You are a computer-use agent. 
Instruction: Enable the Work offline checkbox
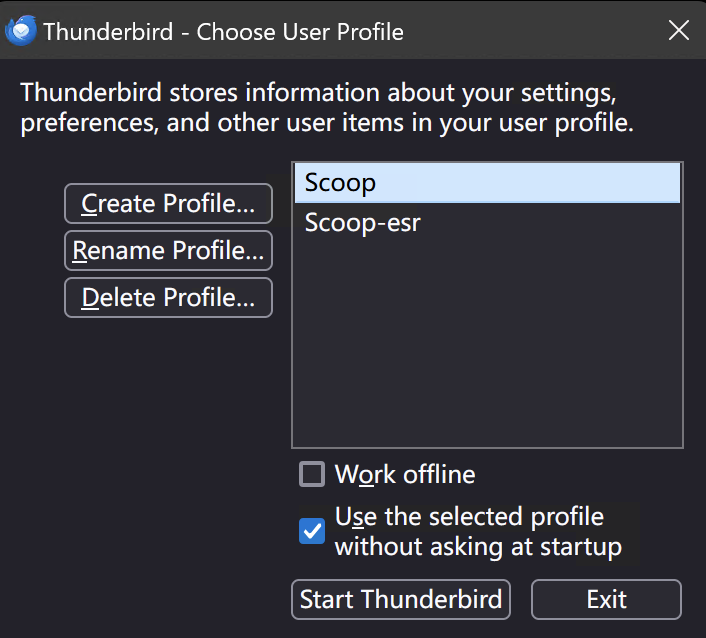click(x=312, y=474)
